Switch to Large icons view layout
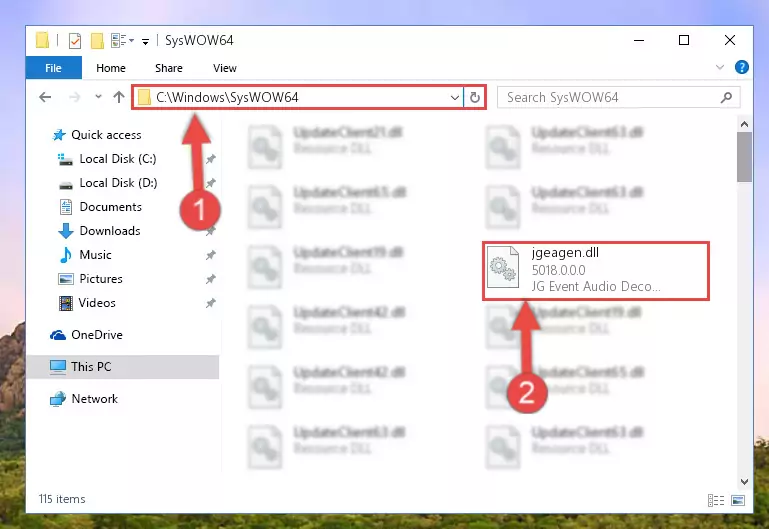The width and height of the screenshot is (769, 529). pyautogui.click(x=738, y=500)
